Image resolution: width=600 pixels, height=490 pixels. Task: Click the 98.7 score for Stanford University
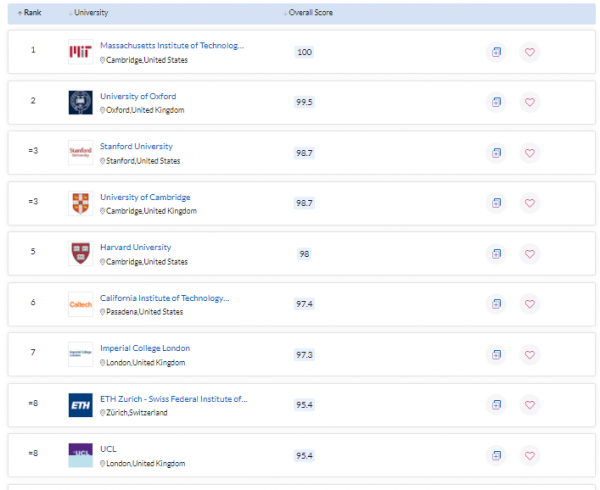[304, 153]
